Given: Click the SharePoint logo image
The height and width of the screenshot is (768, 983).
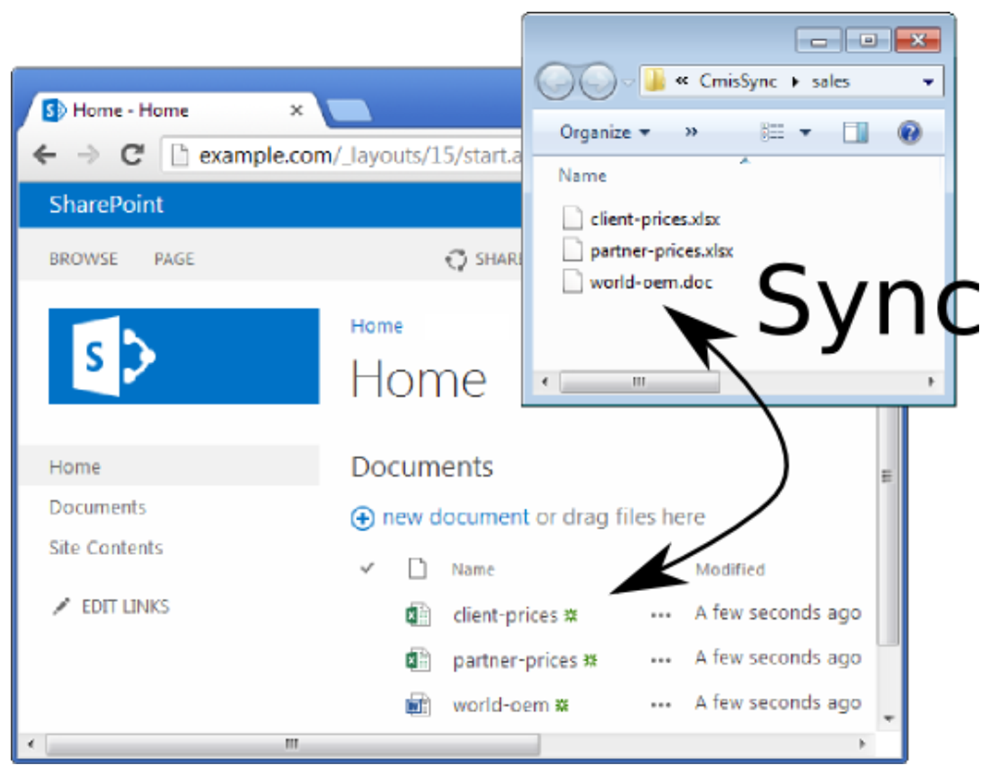Looking at the screenshot, I should (x=184, y=356).
